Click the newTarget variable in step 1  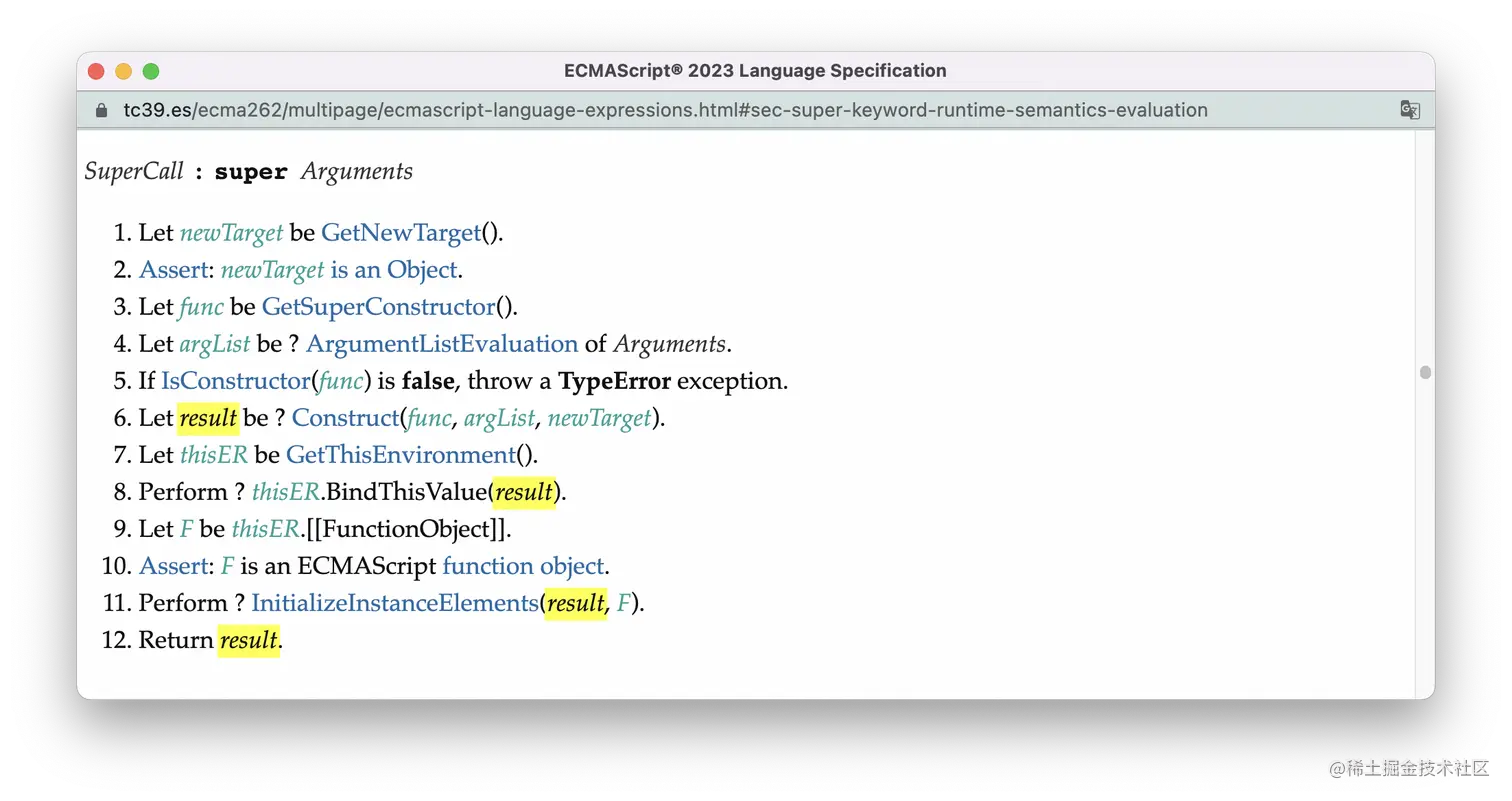231,233
